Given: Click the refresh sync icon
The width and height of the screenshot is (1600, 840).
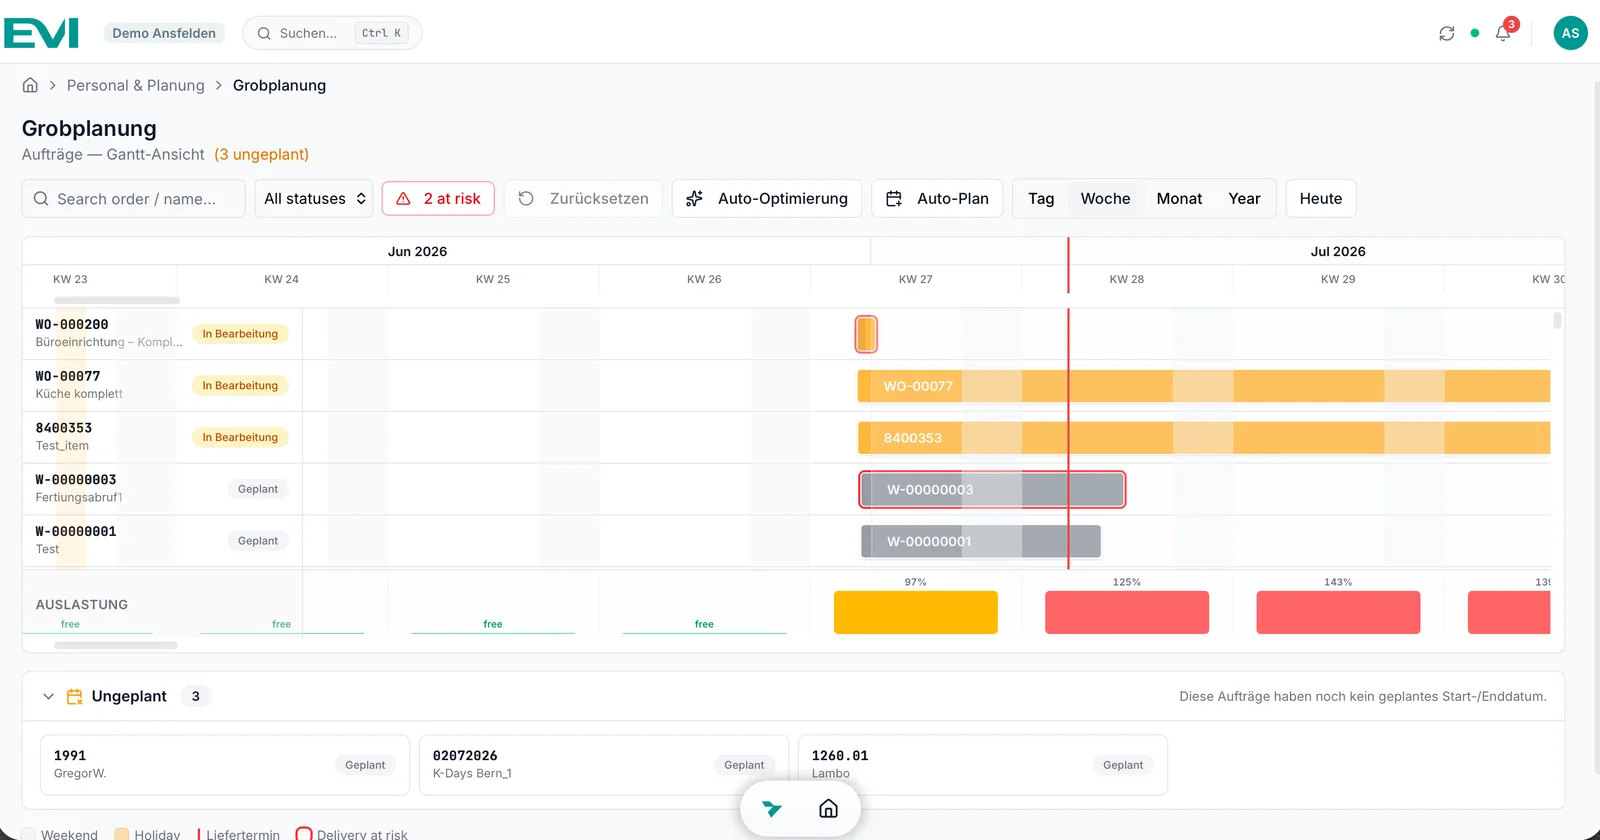Looking at the screenshot, I should pyautogui.click(x=1446, y=33).
